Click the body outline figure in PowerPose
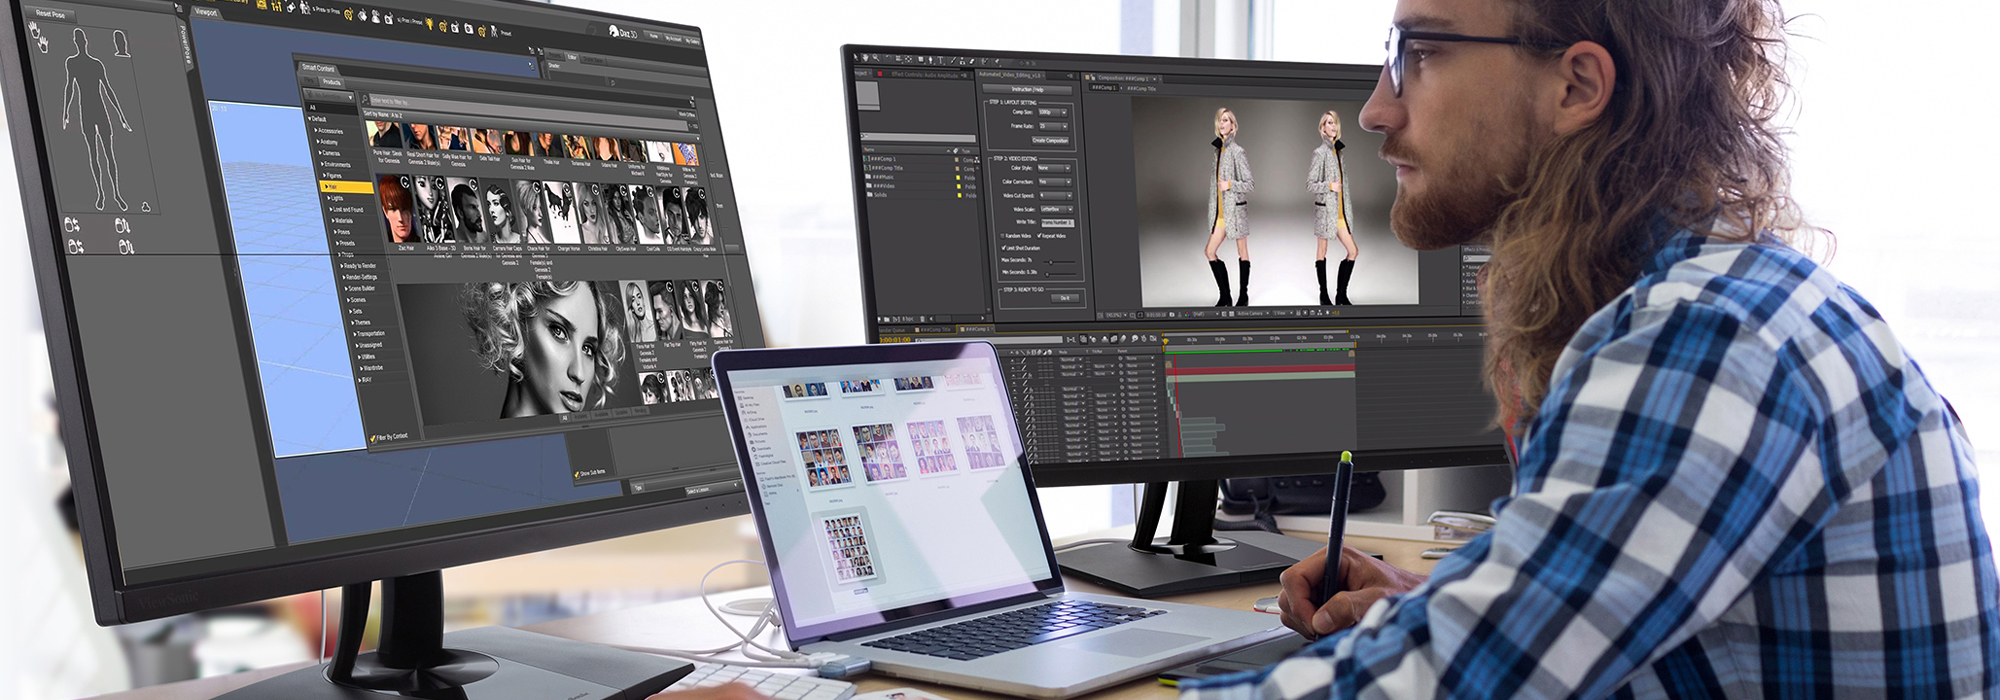This screenshot has width=2000, height=700. point(97,120)
